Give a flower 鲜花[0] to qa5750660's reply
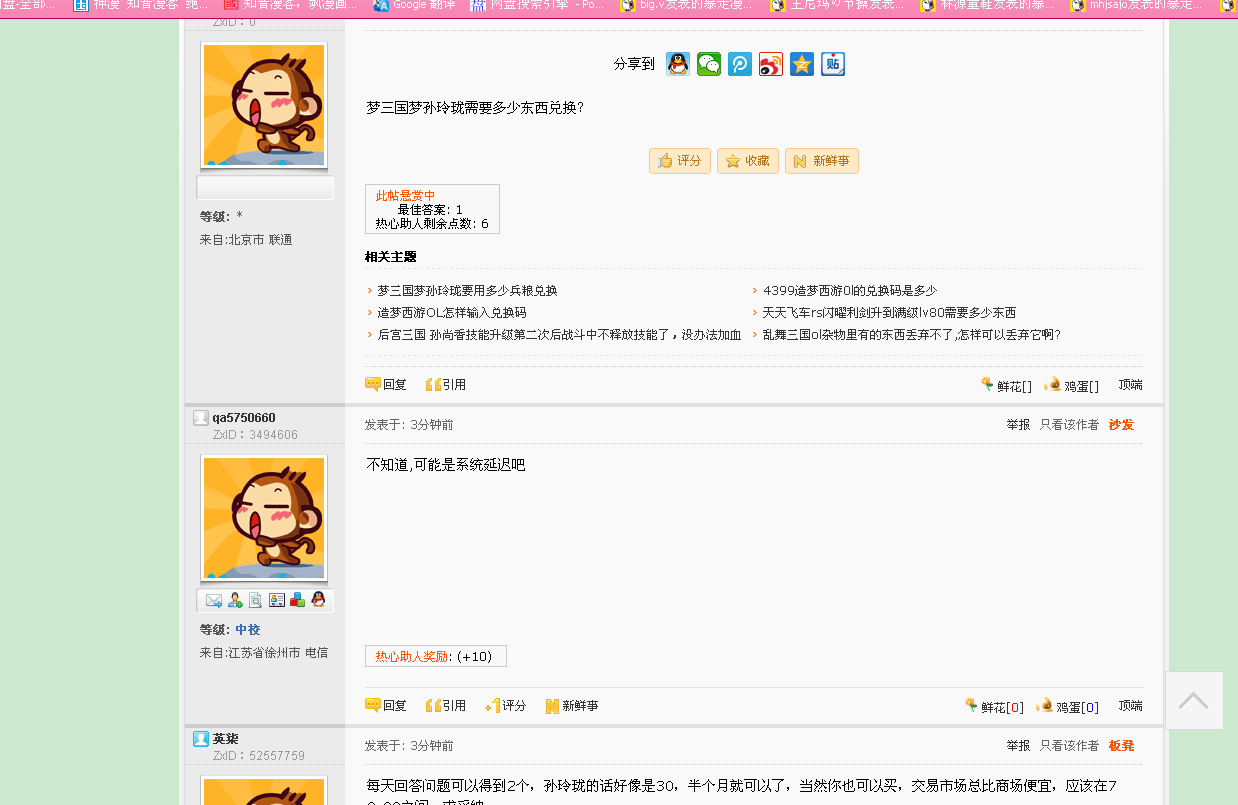1238x805 pixels. pos(994,706)
